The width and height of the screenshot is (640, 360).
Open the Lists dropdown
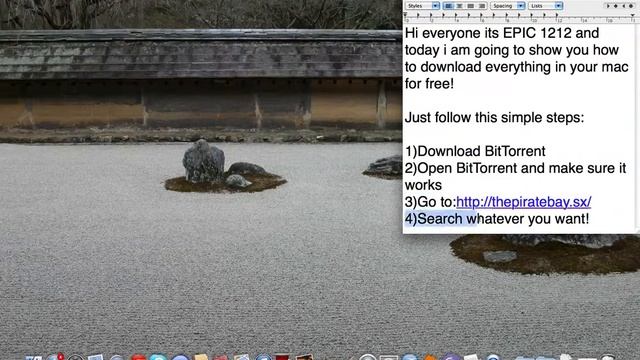click(x=546, y=6)
